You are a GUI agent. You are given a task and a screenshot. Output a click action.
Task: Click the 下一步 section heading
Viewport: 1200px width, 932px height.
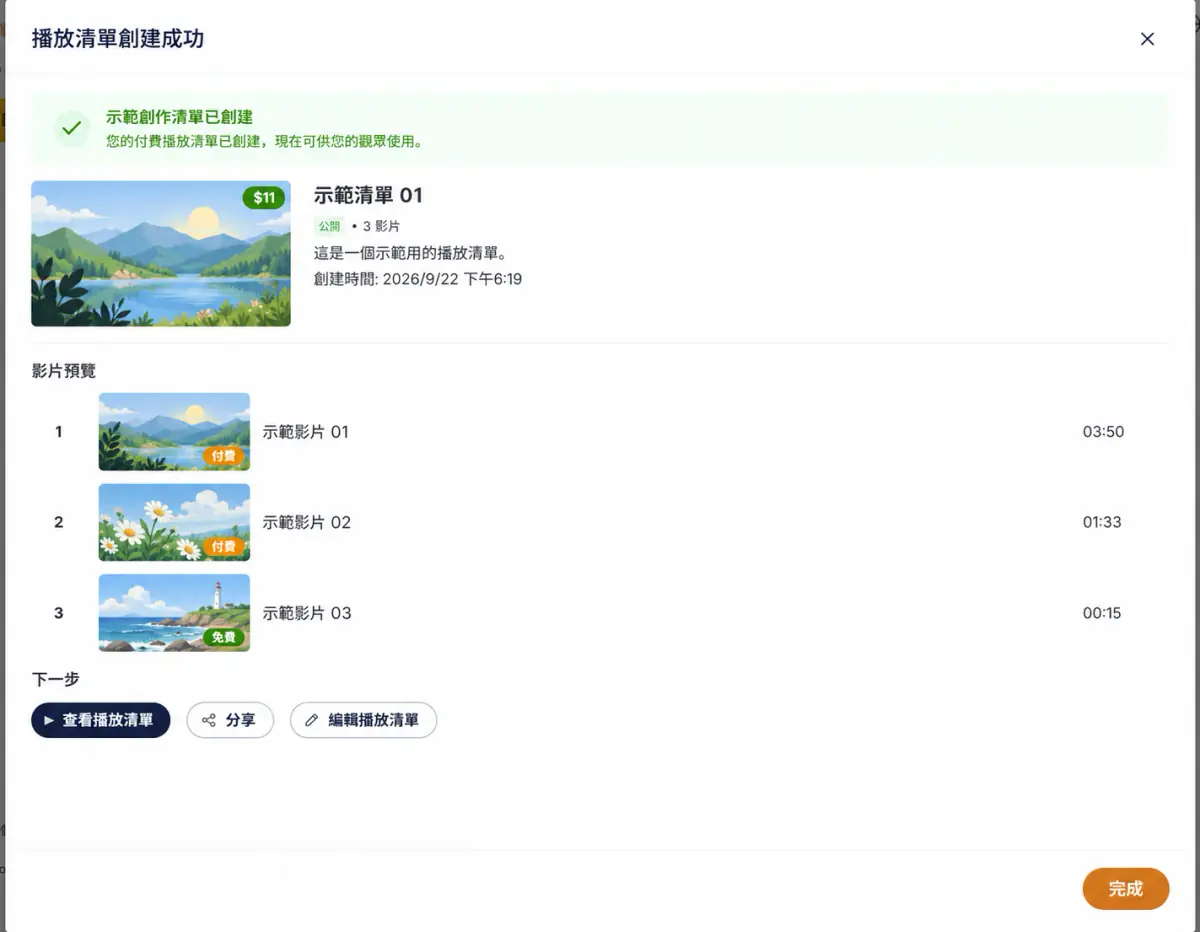56,679
